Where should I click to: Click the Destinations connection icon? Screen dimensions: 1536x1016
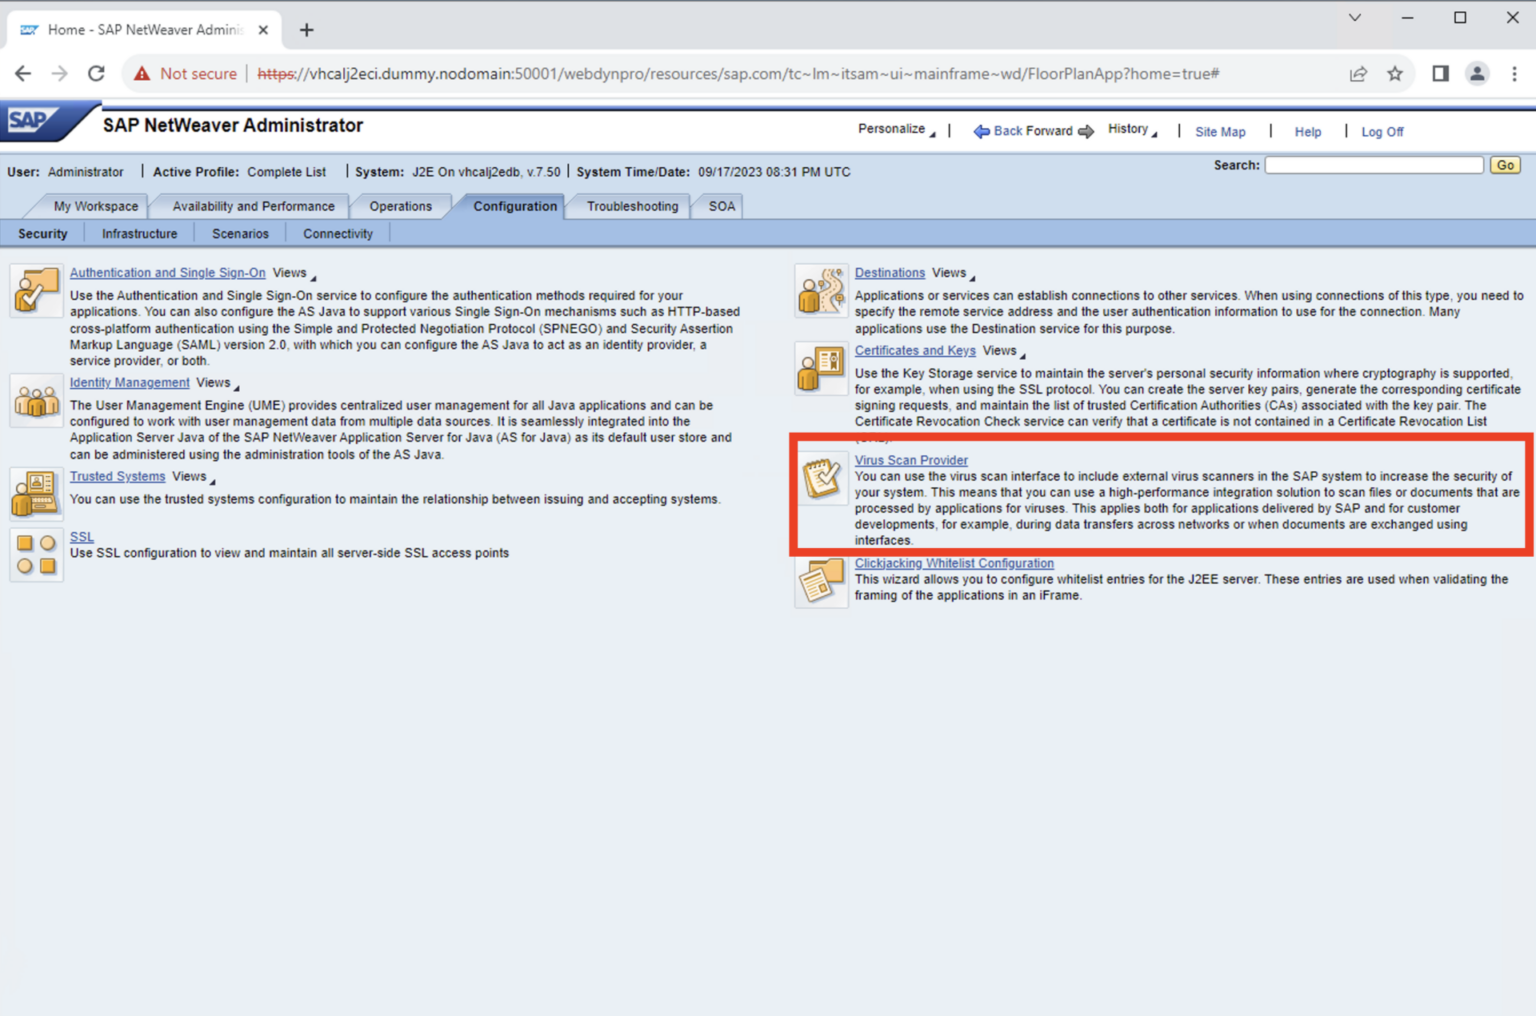[820, 290]
